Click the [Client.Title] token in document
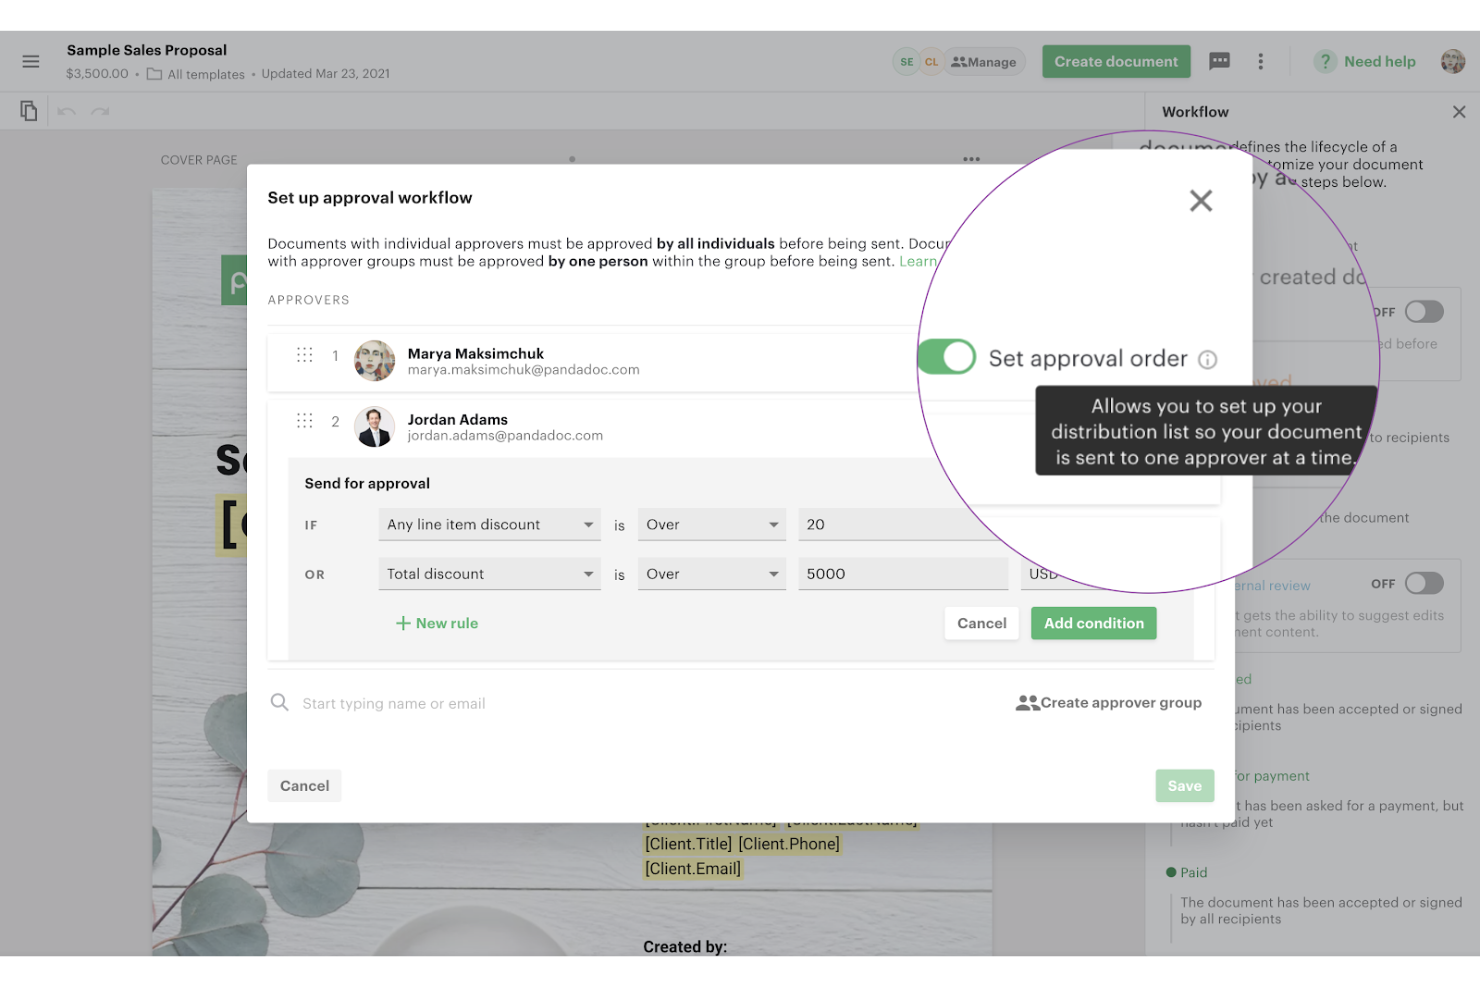The height and width of the screenshot is (987, 1480). click(x=688, y=844)
